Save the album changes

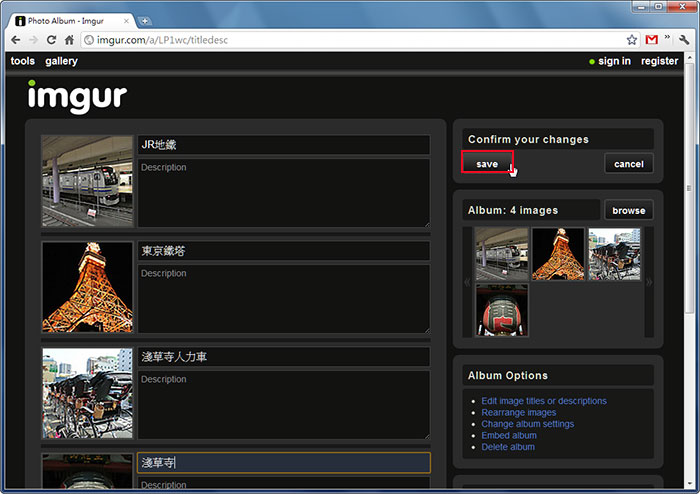(x=487, y=164)
